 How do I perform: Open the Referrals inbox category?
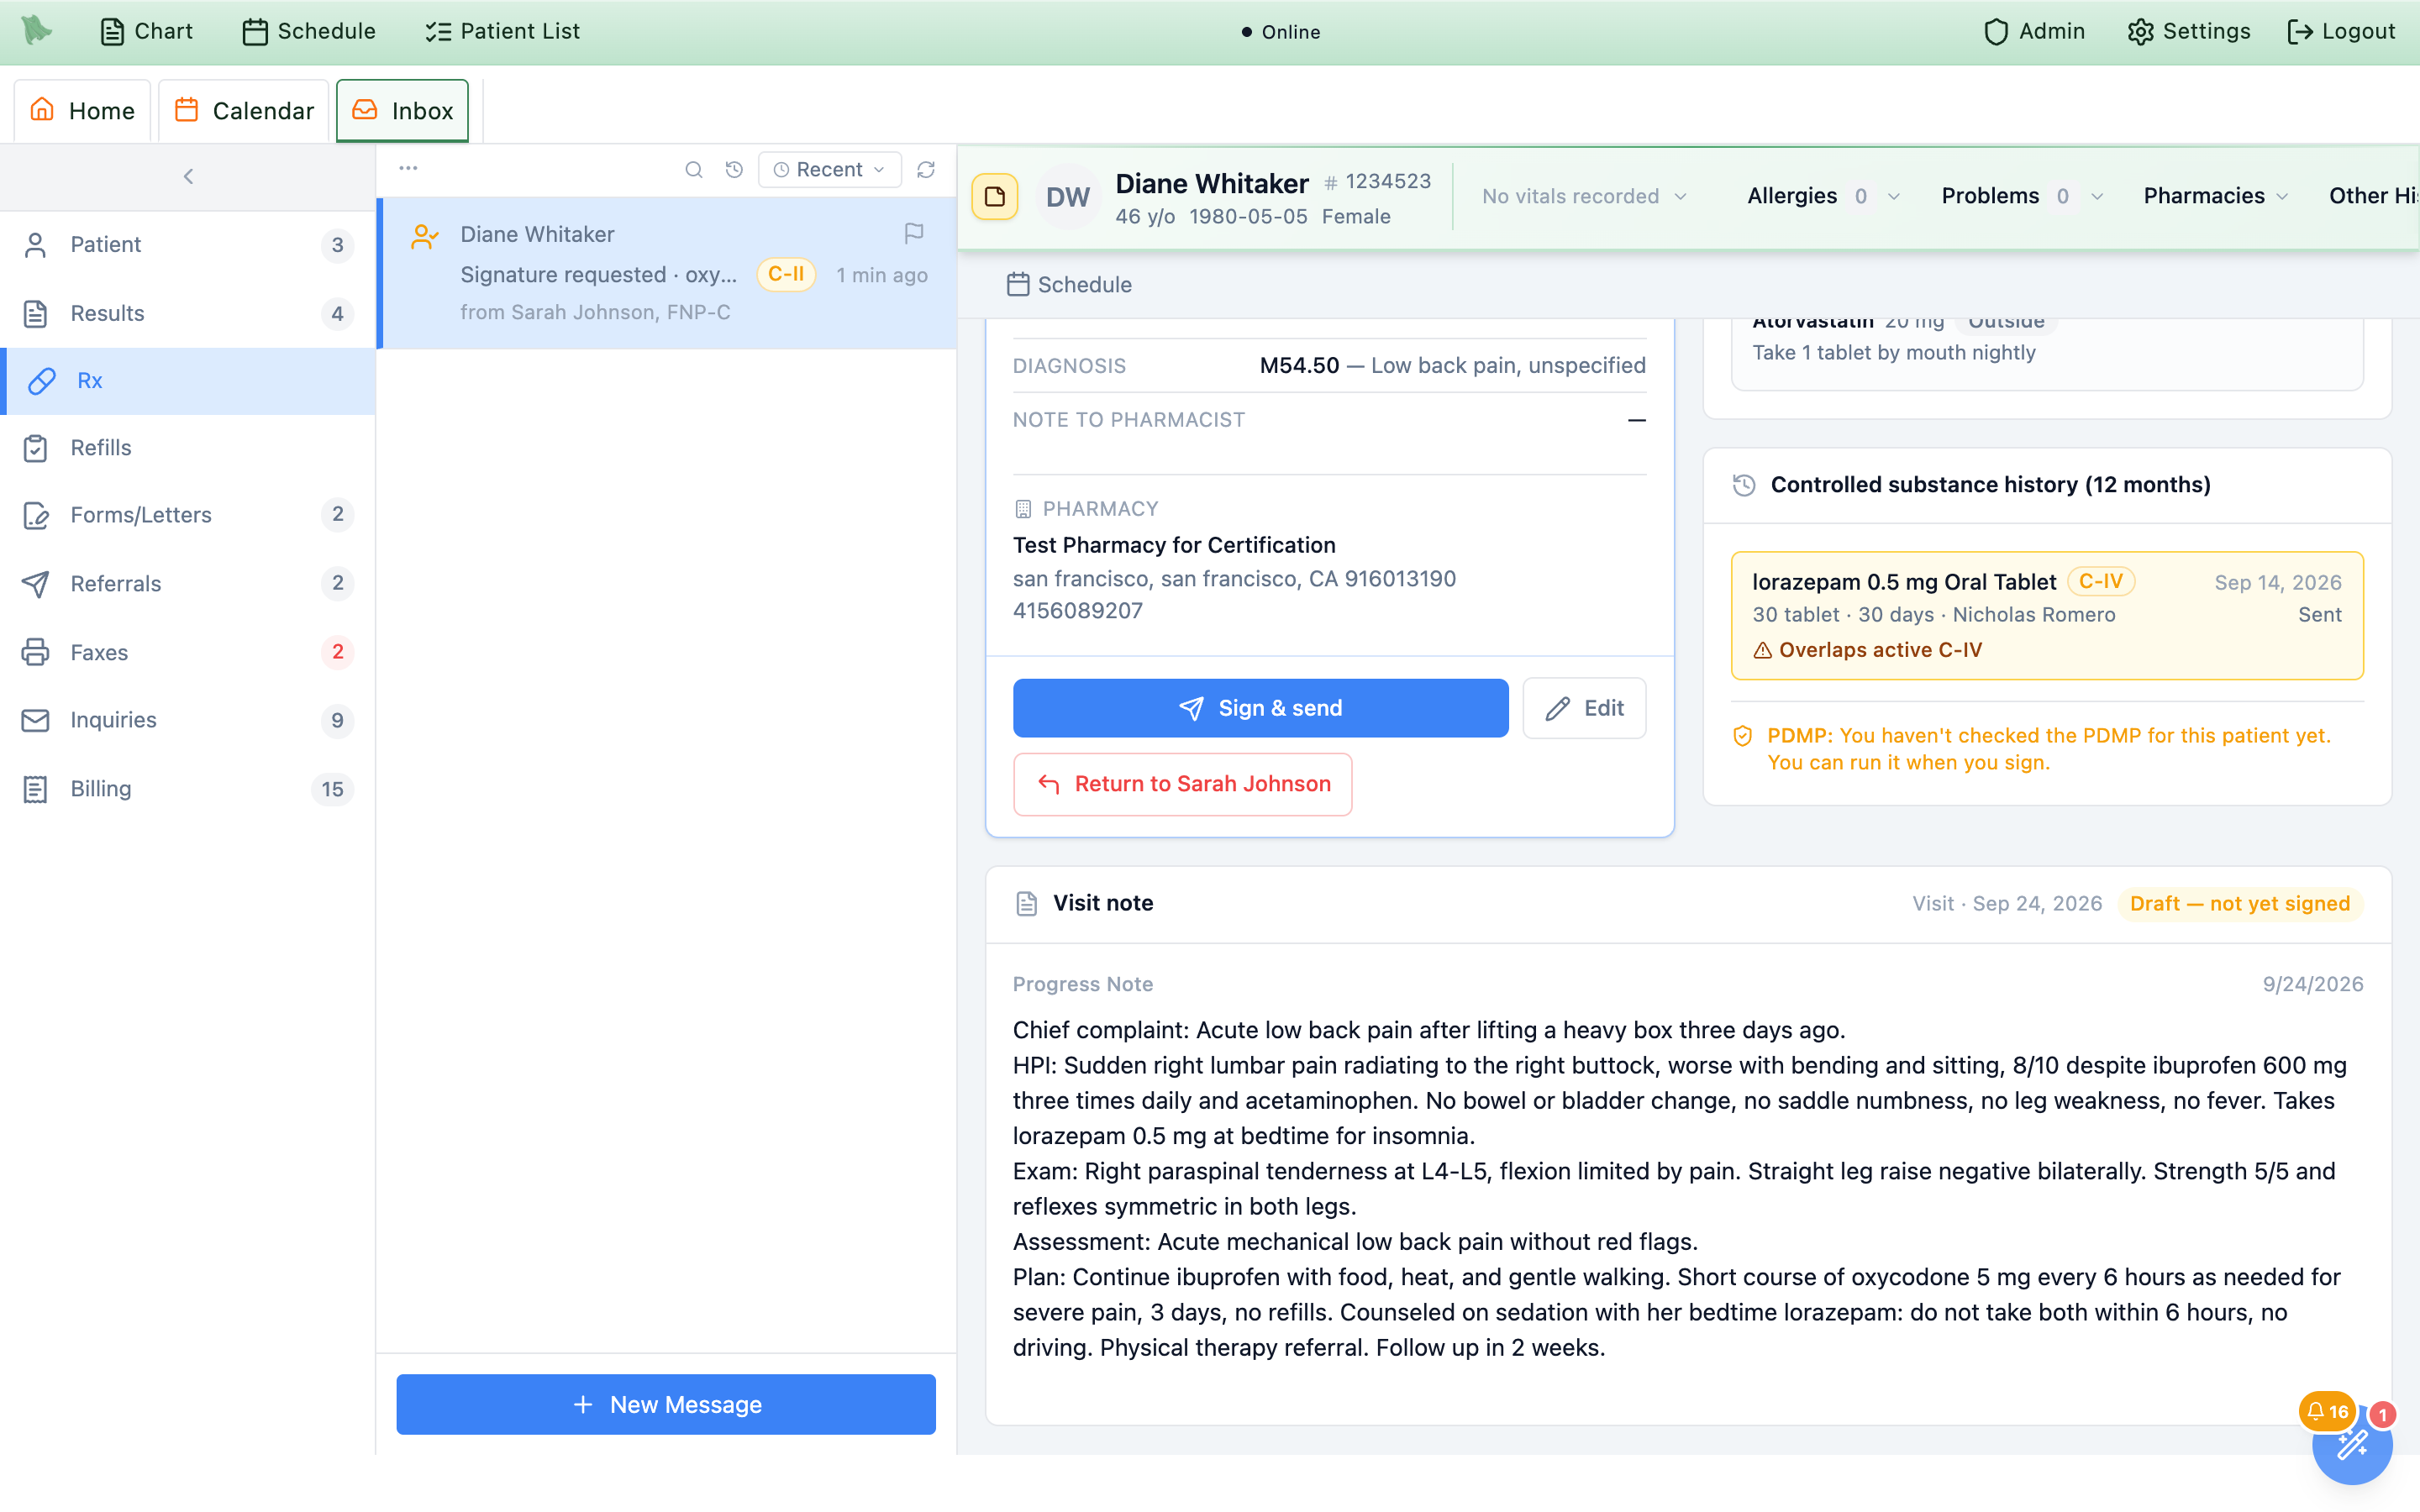click(x=188, y=584)
